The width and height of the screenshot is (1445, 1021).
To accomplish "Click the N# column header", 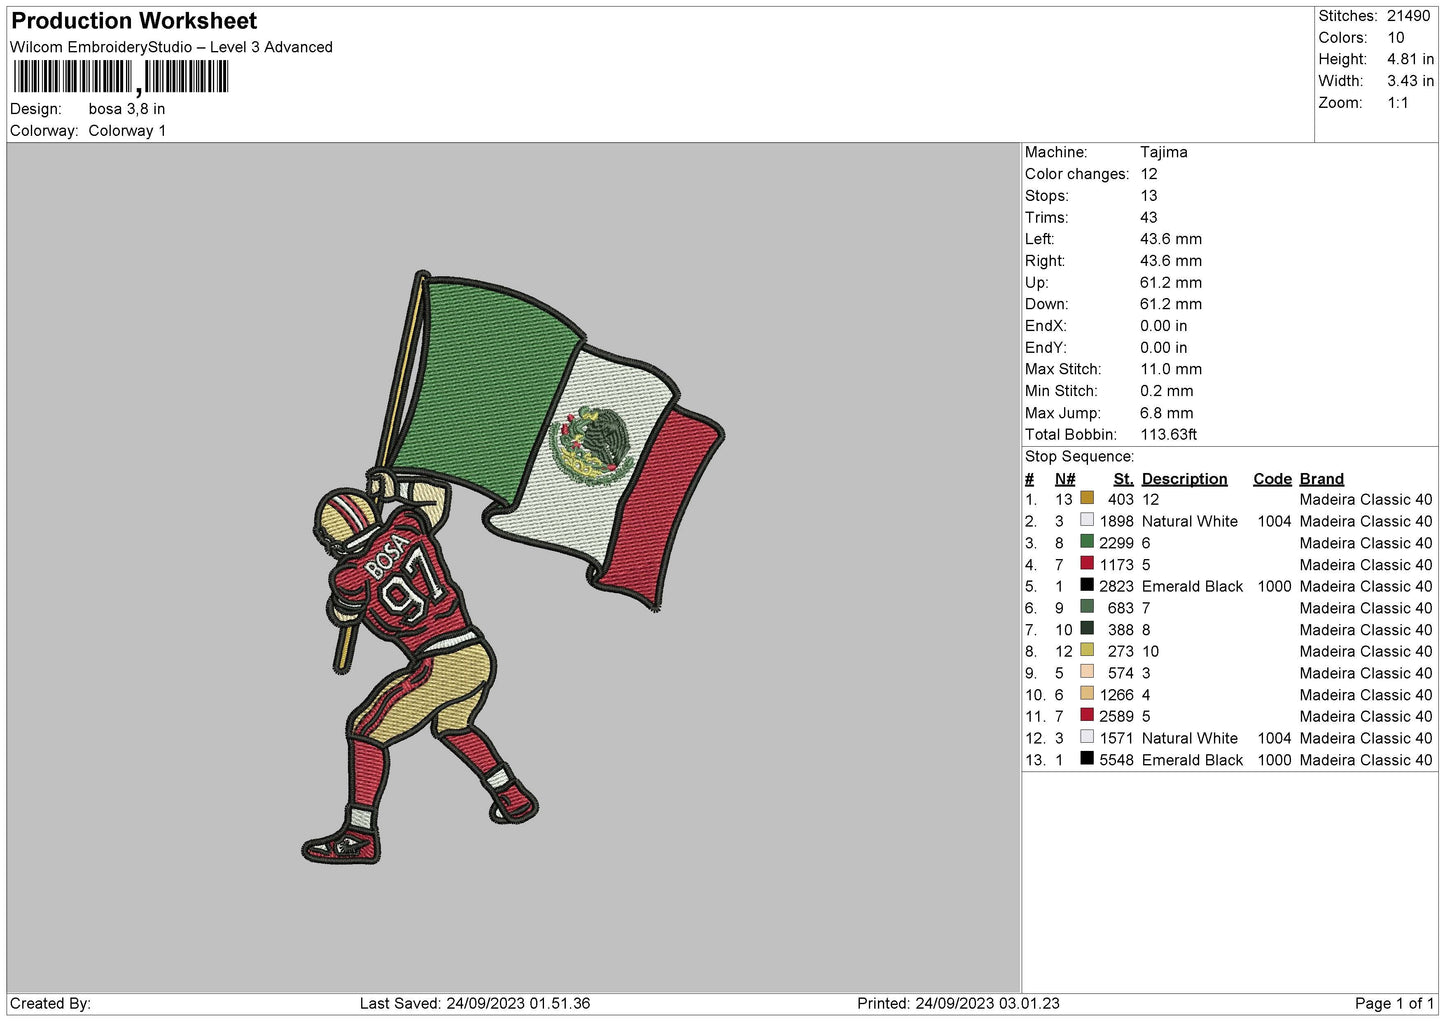I will tap(1065, 479).
